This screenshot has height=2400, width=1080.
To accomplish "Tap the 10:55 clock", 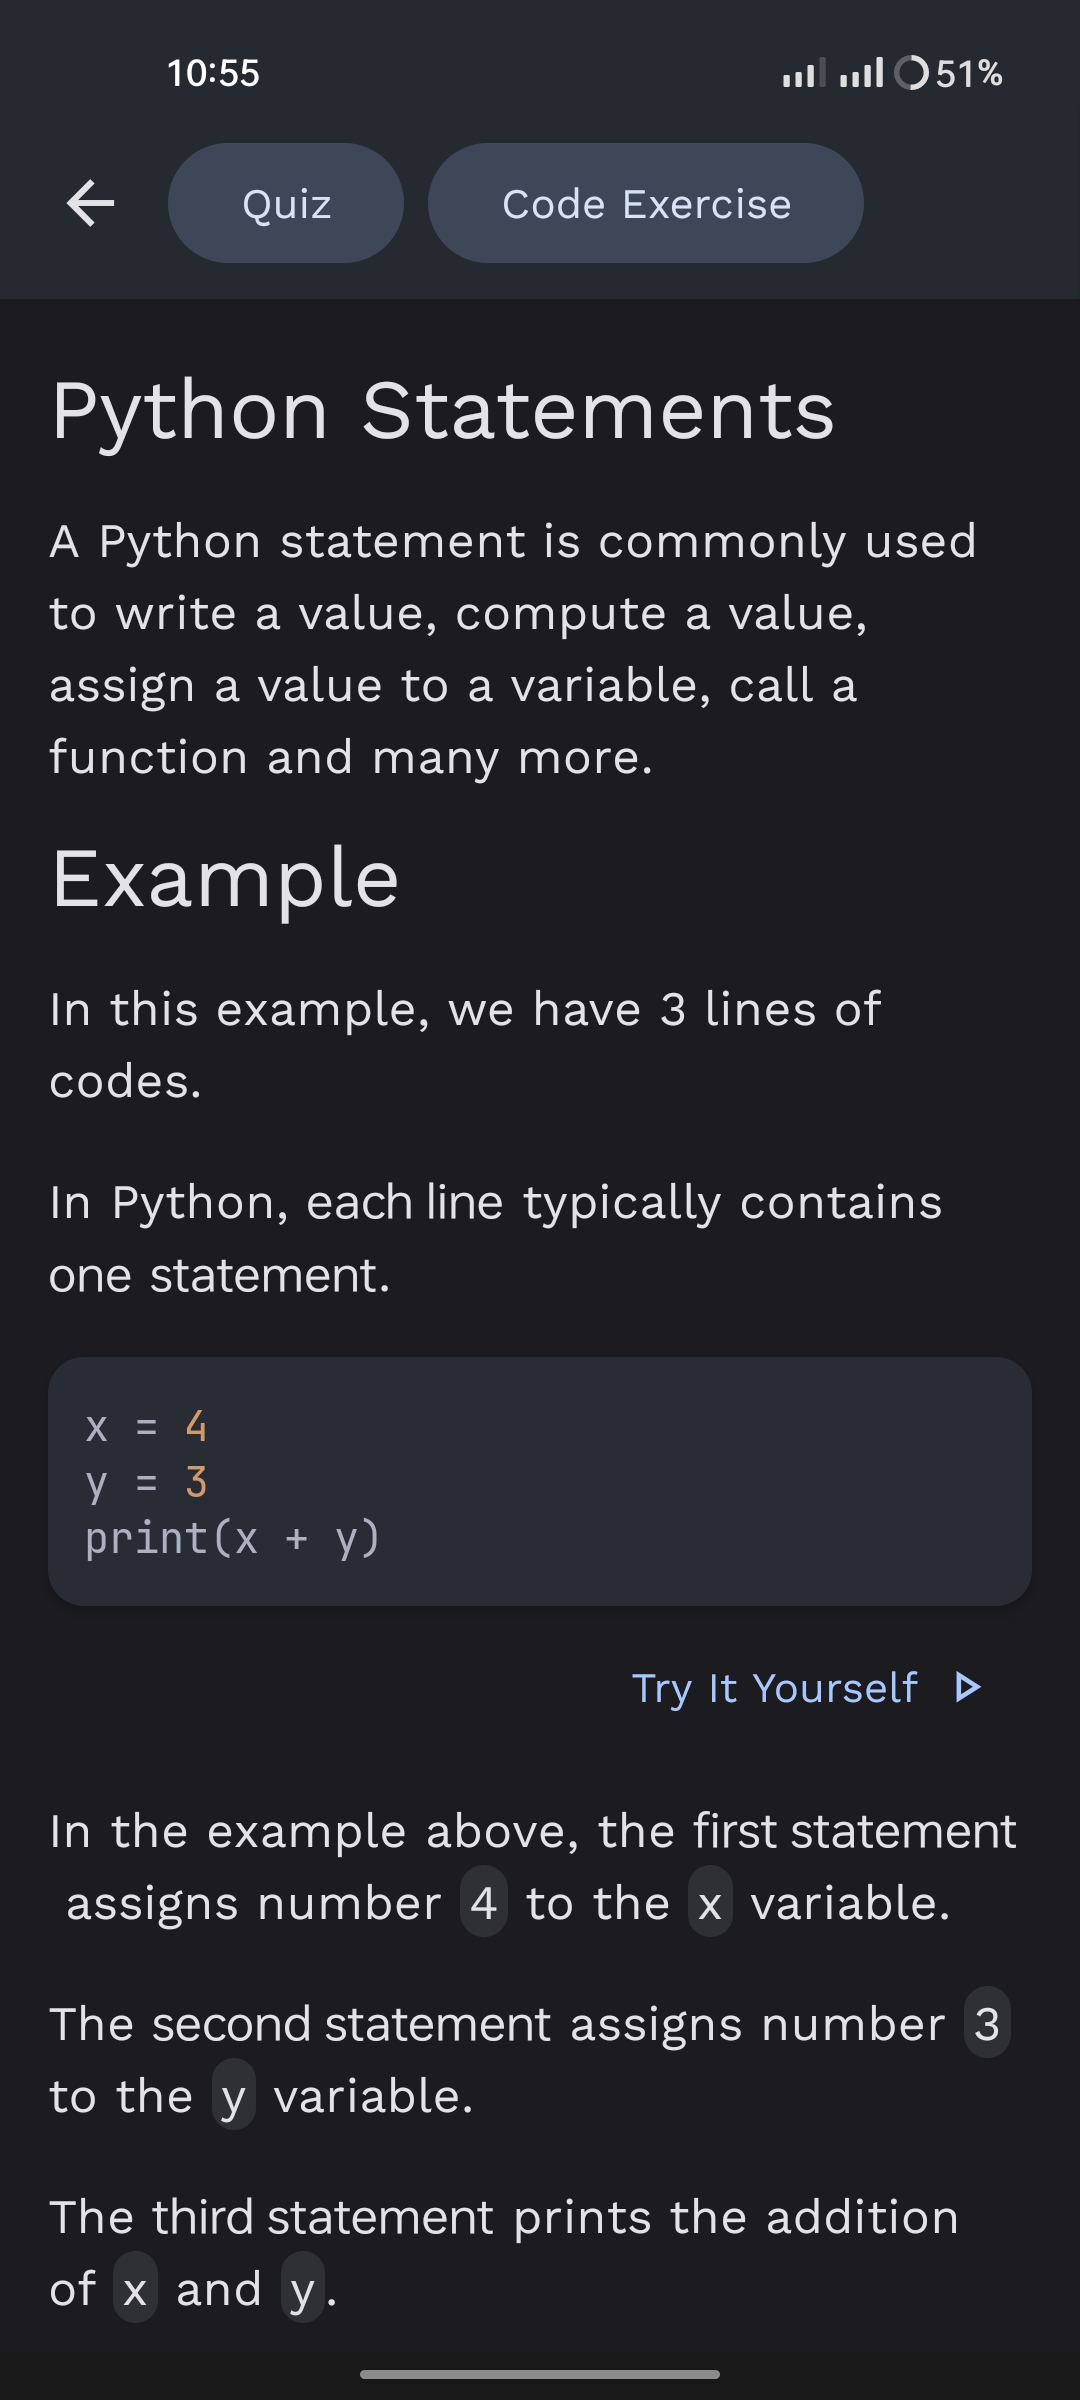I will (213, 73).
